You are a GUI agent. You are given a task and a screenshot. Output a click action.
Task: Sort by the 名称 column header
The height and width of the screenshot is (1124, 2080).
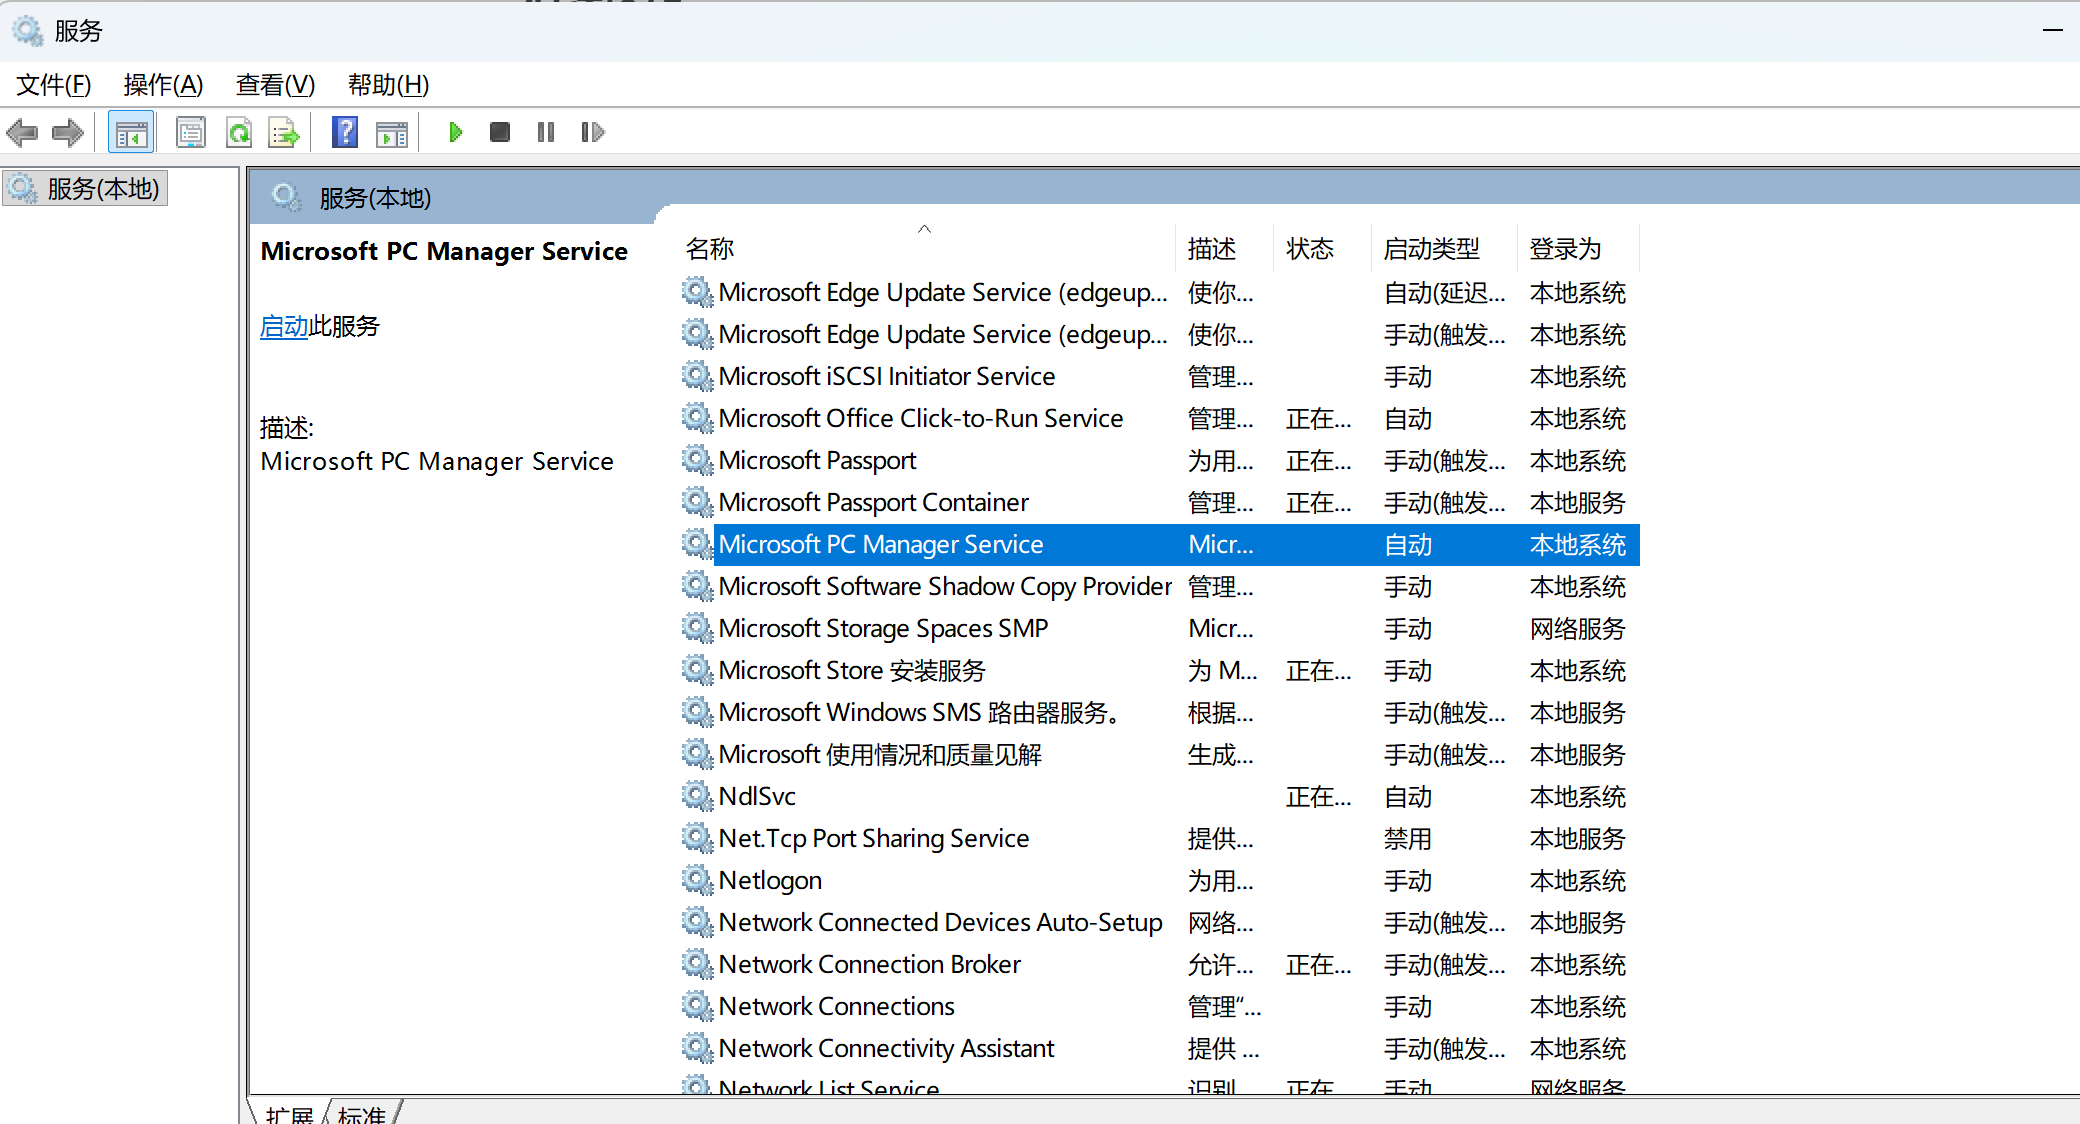(710, 248)
